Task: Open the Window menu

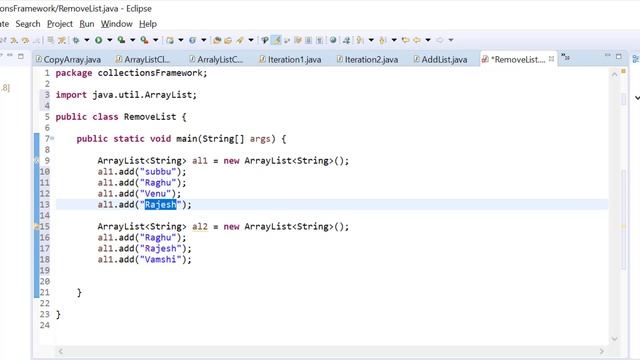Action: coord(116,24)
